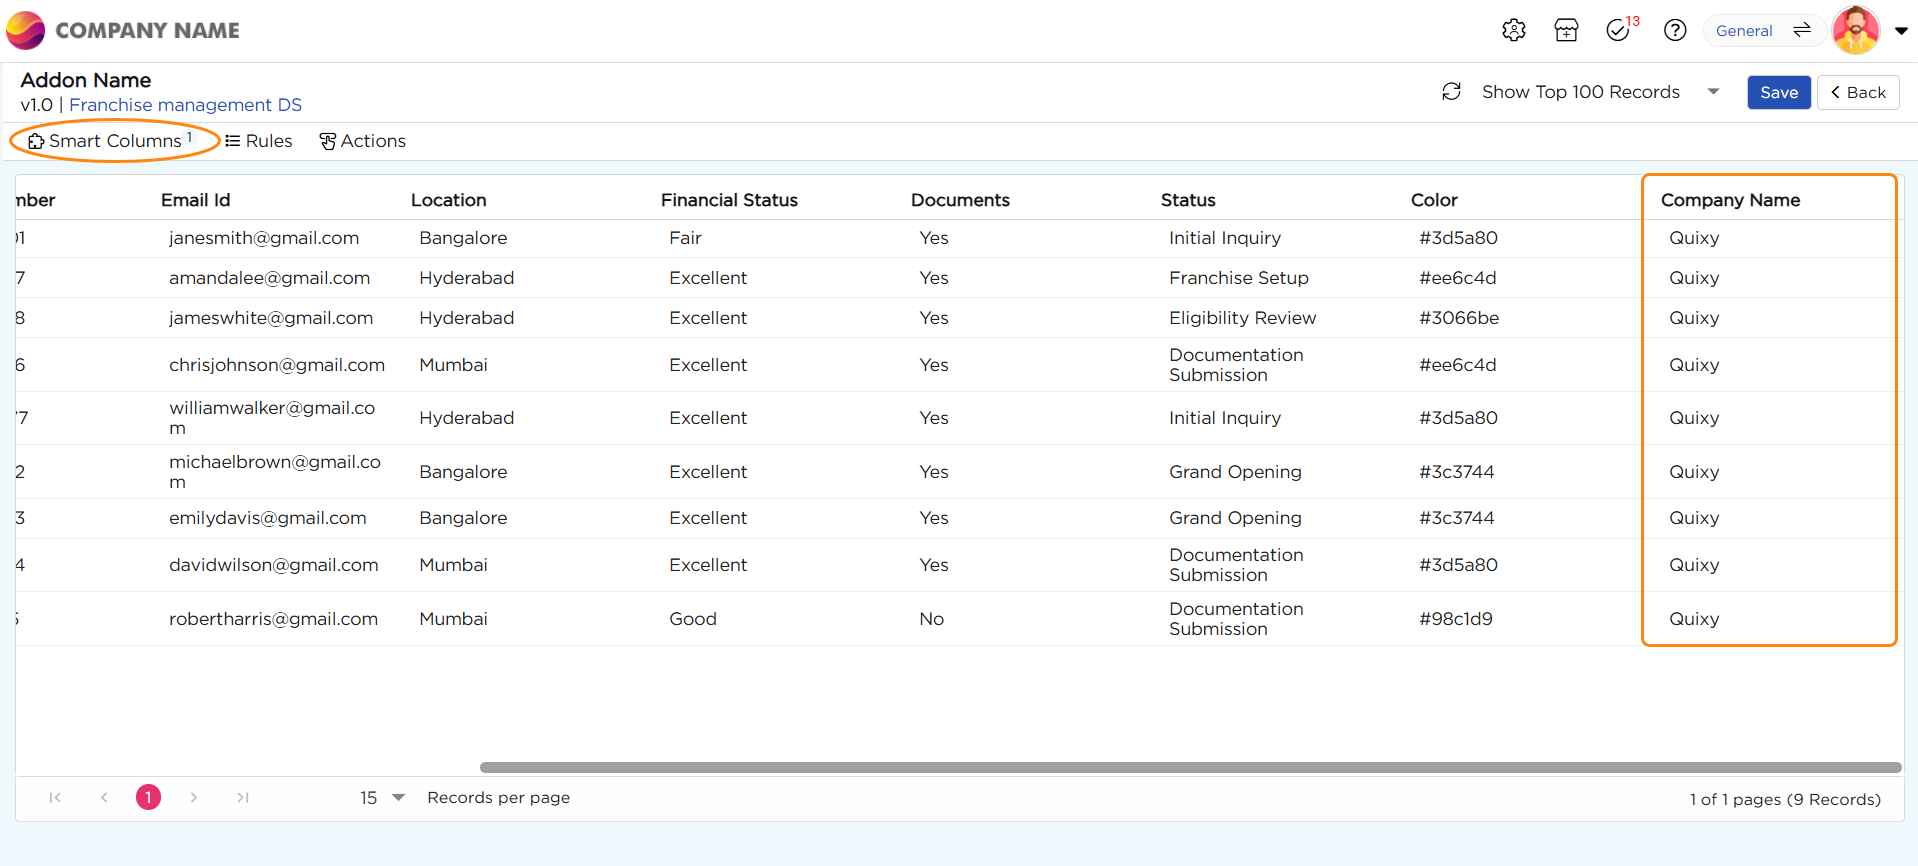The height and width of the screenshot is (866, 1918).
Task: Click the horizontal table scrollbar
Action: tap(1190, 768)
